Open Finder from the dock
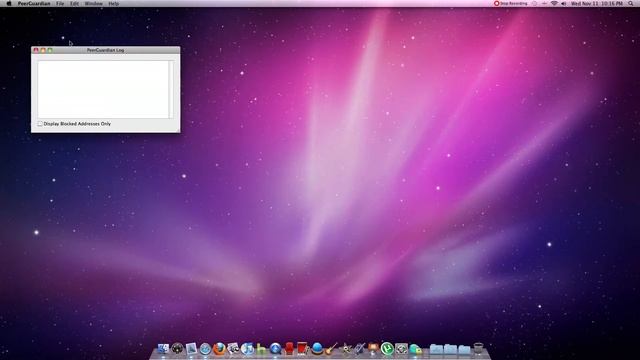Viewport: 640px width, 360px height. 163,349
